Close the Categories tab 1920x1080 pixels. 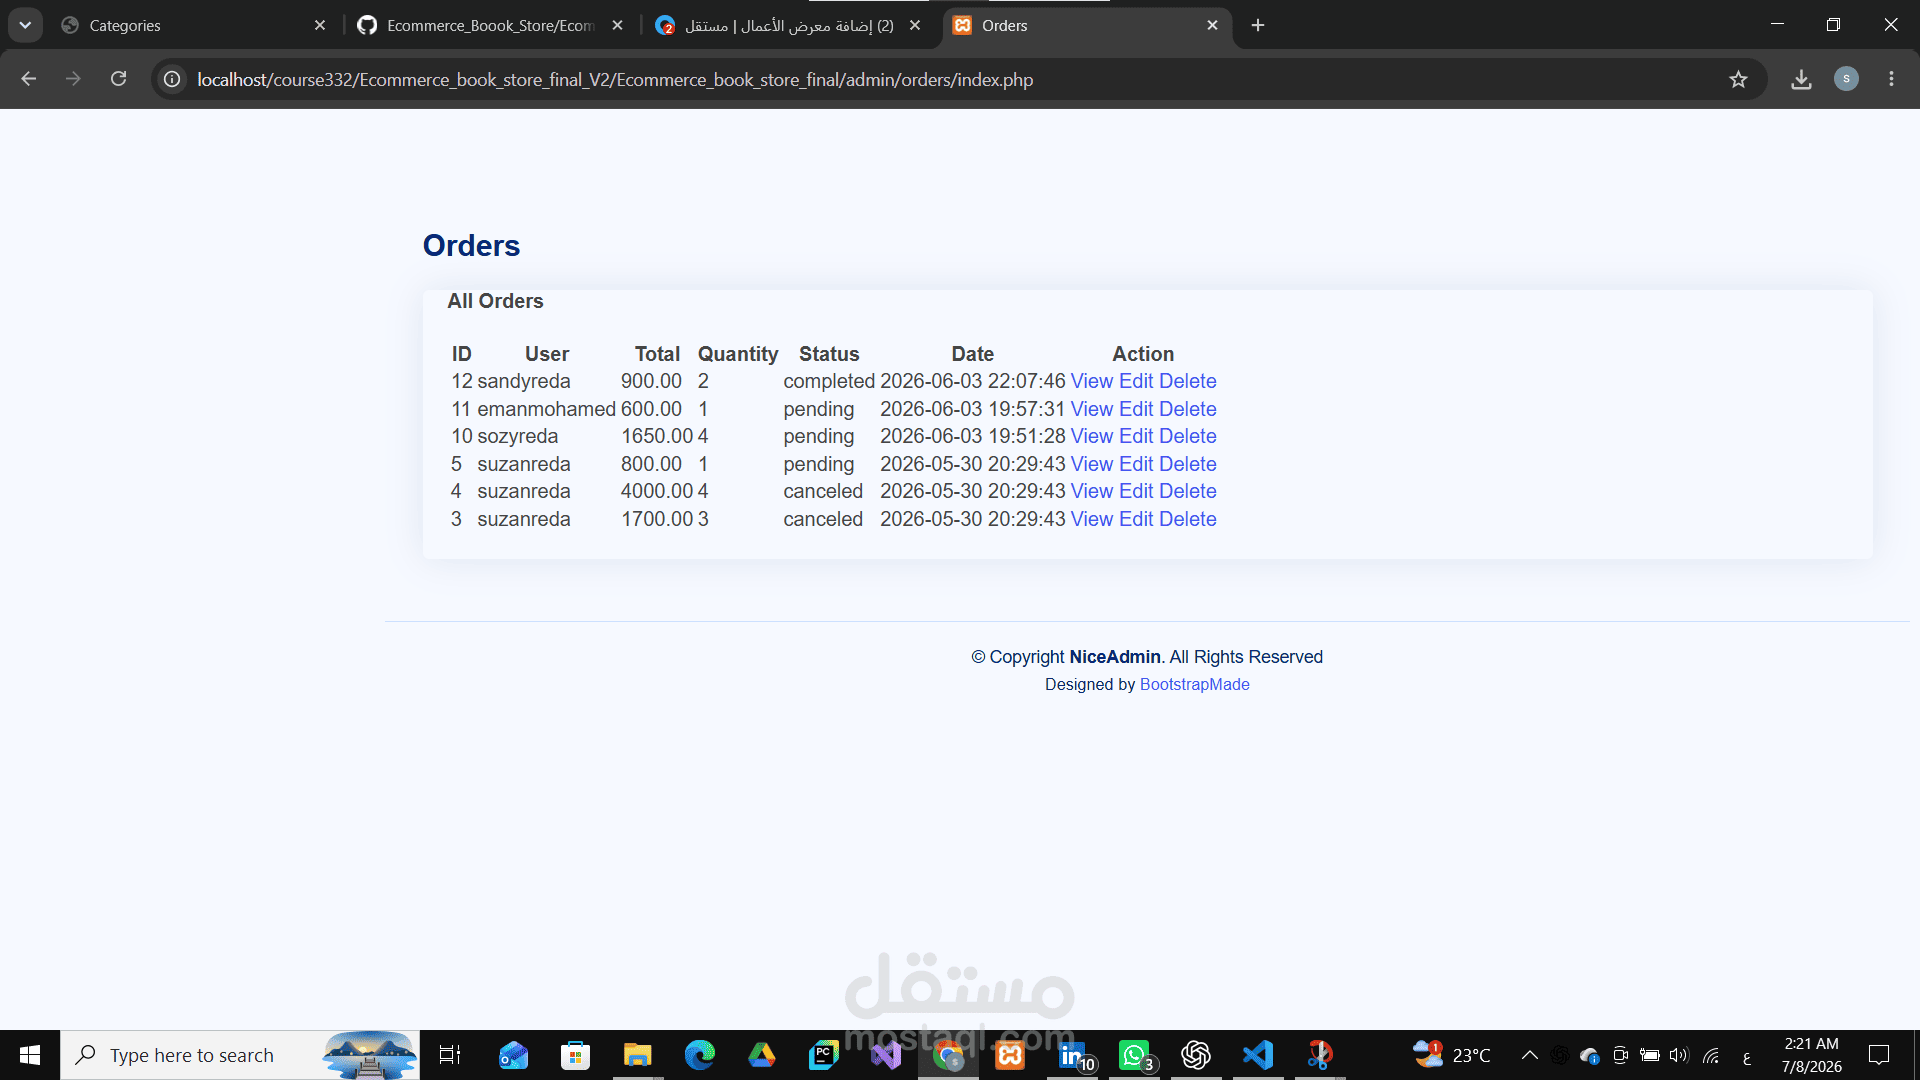point(320,25)
